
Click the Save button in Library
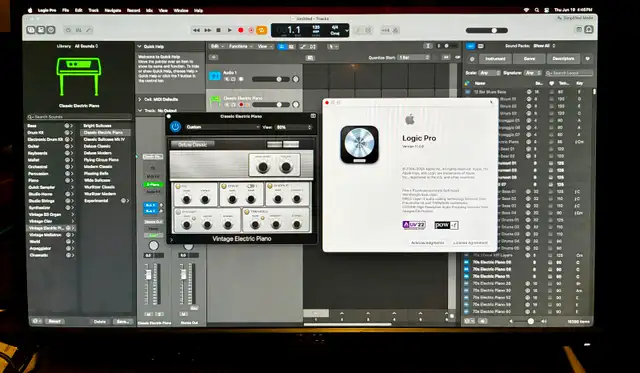tap(123, 322)
